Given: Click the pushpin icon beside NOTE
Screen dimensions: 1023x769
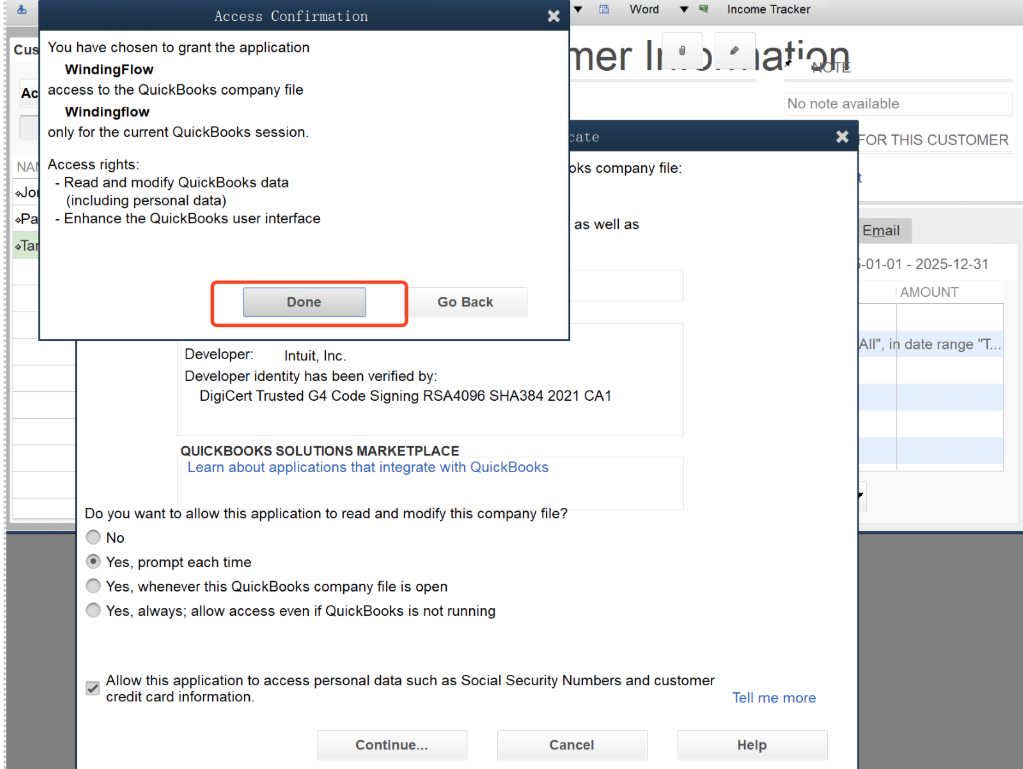Looking at the screenshot, I should 789,63.
